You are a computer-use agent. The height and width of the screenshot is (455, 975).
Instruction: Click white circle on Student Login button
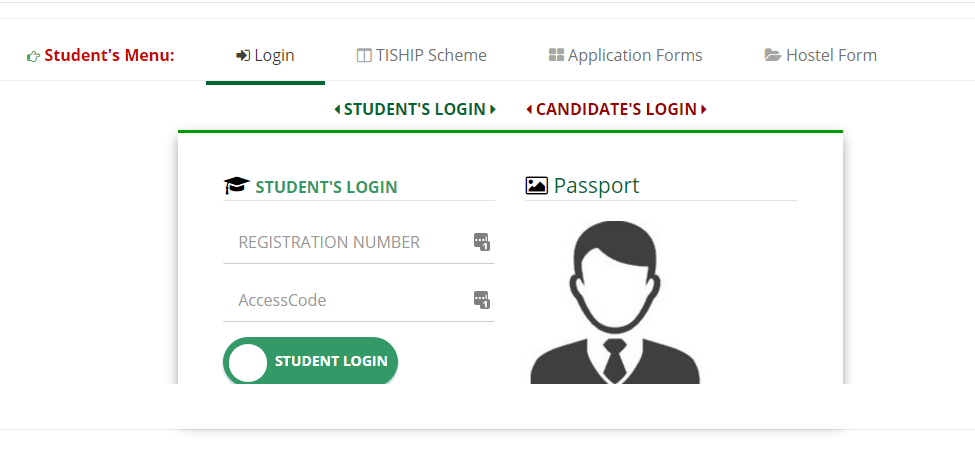248,362
